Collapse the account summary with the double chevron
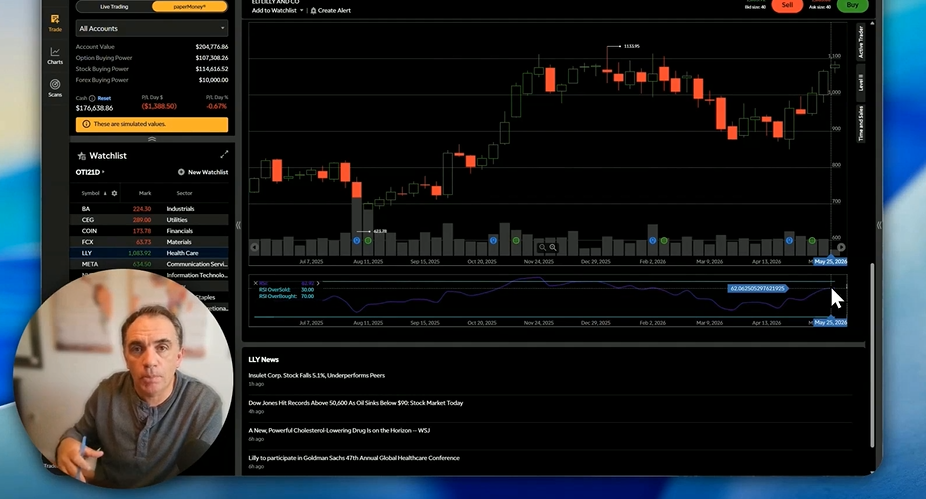 (x=152, y=139)
